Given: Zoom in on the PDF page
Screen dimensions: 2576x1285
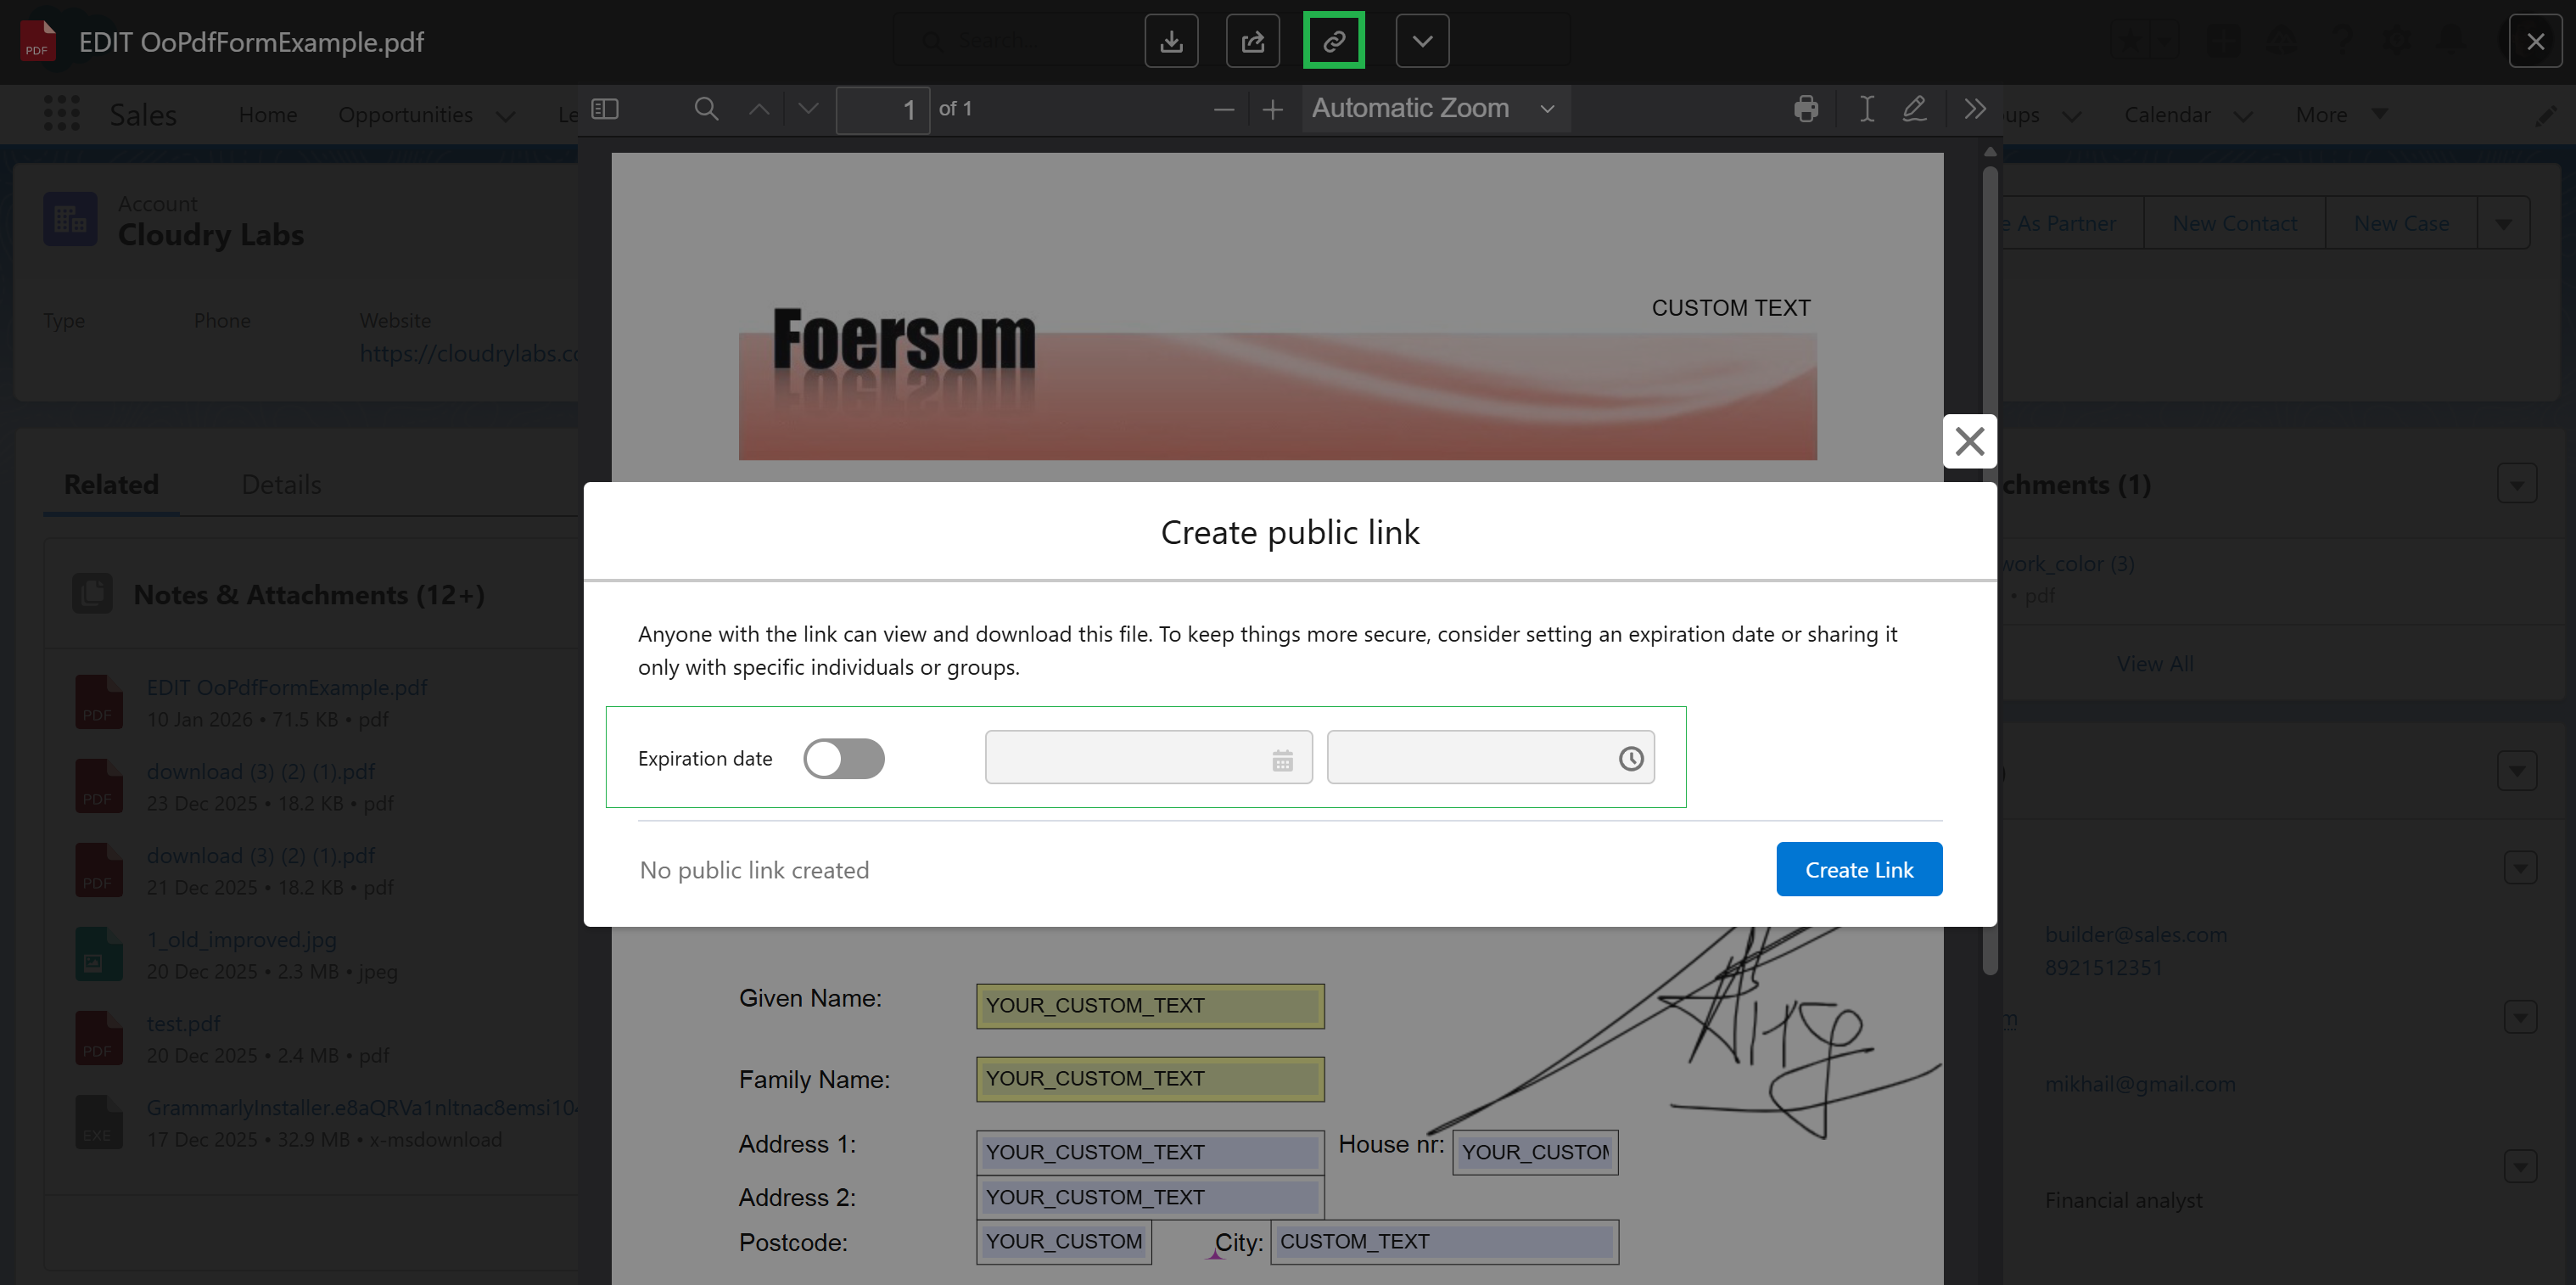Looking at the screenshot, I should pyautogui.click(x=1271, y=109).
